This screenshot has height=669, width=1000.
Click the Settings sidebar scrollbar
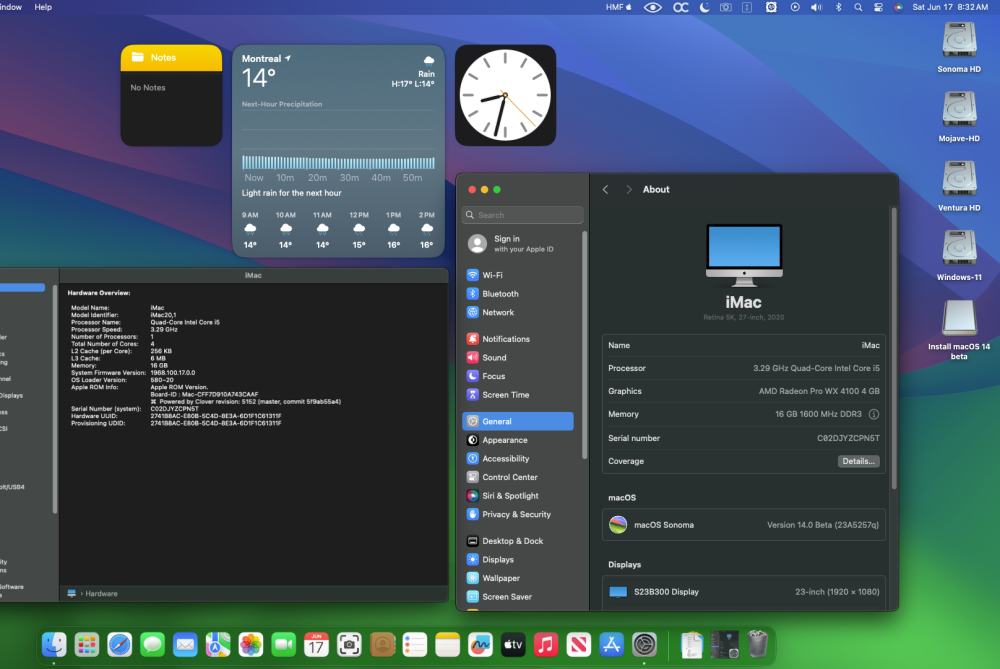pyautogui.click(x=584, y=344)
